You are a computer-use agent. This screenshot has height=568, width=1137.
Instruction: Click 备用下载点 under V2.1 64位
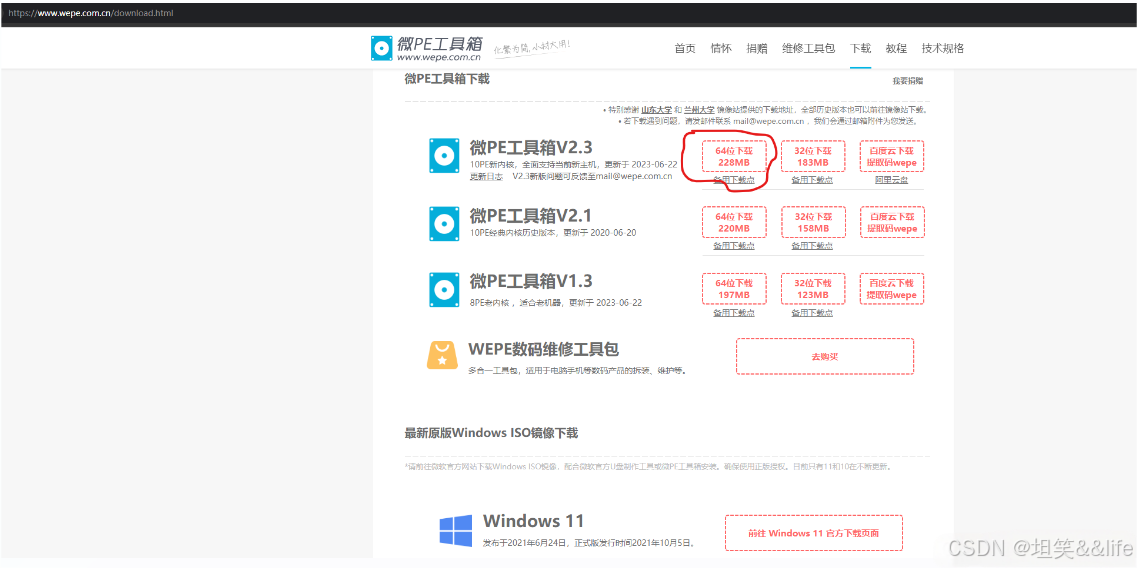click(733, 246)
